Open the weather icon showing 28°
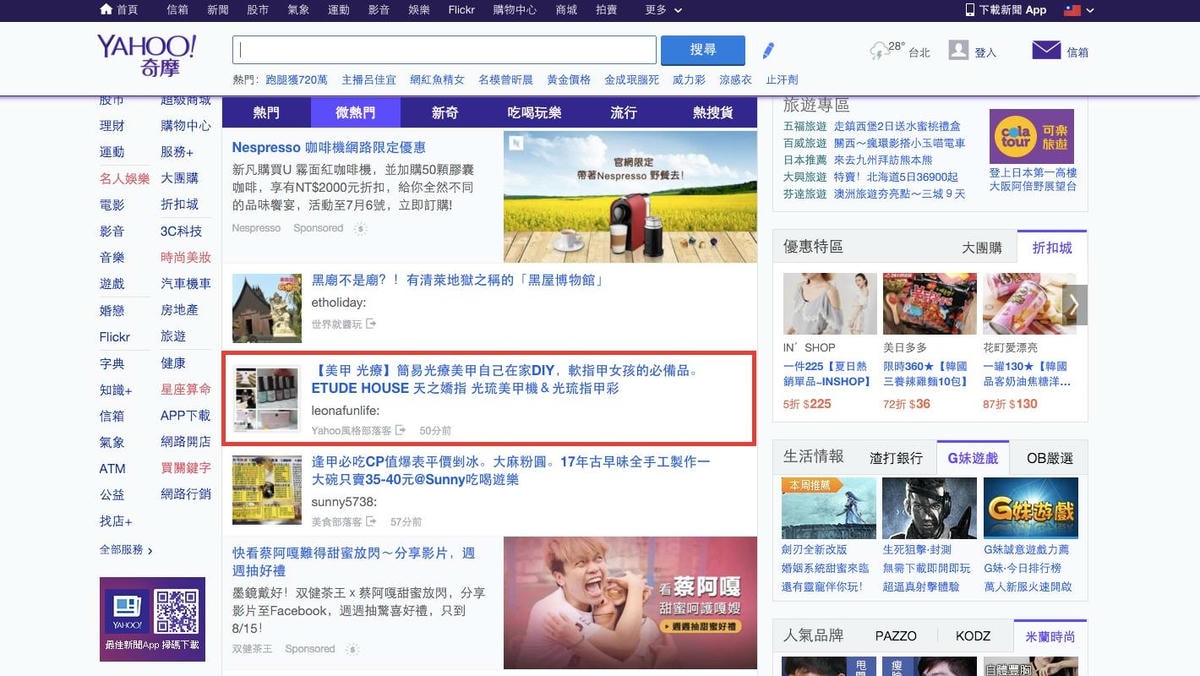The height and width of the screenshot is (676, 1200). (880, 51)
